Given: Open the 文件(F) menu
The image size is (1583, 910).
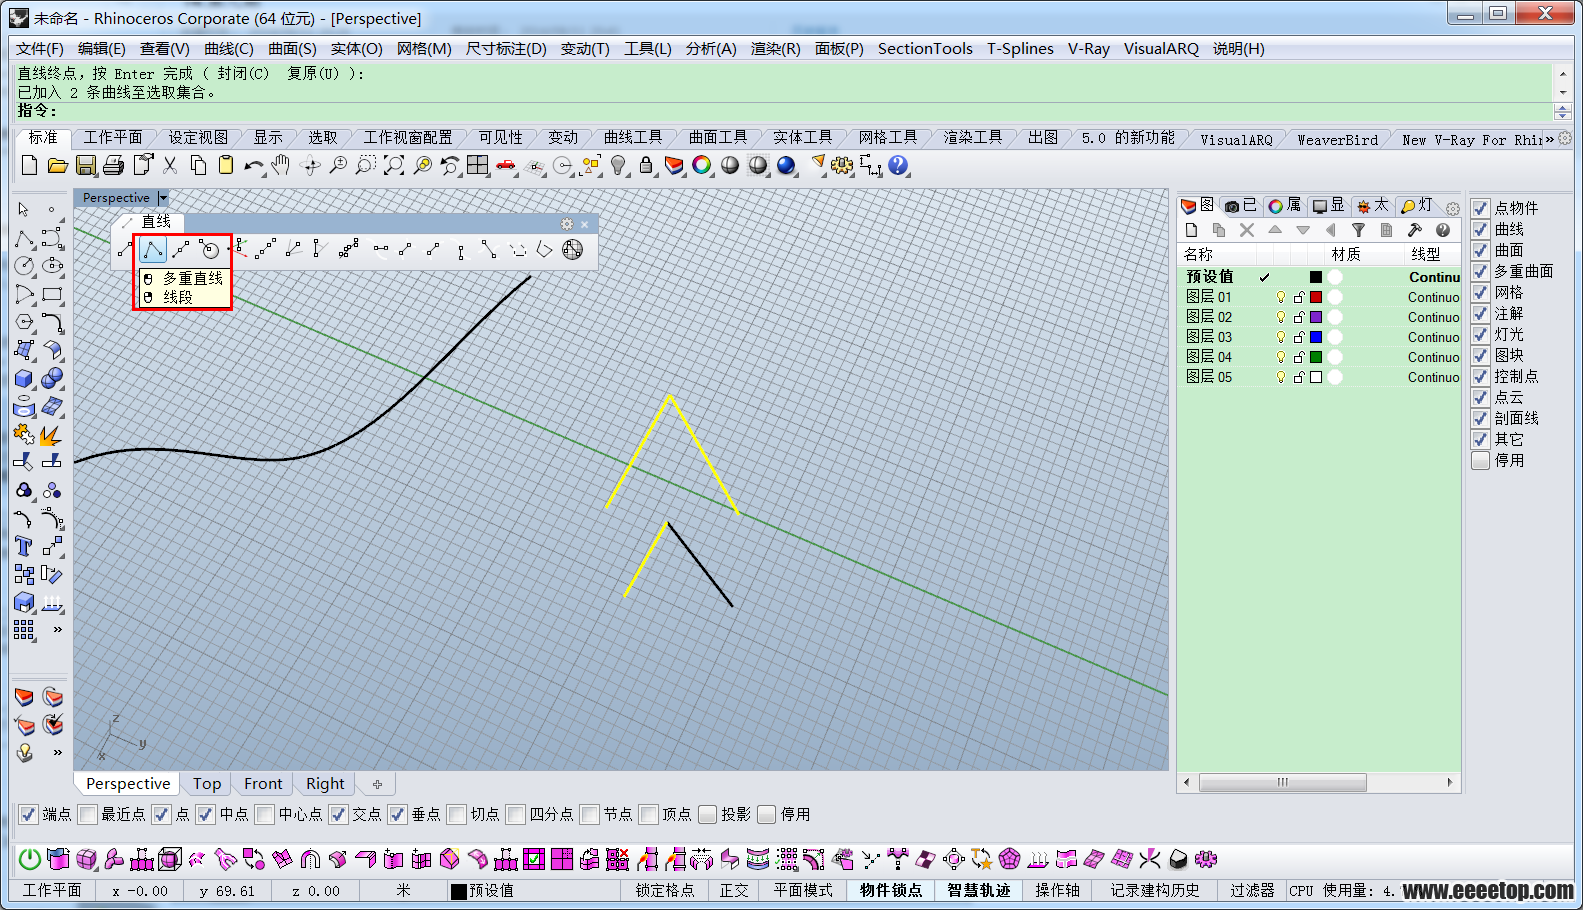Looking at the screenshot, I should point(40,48).
